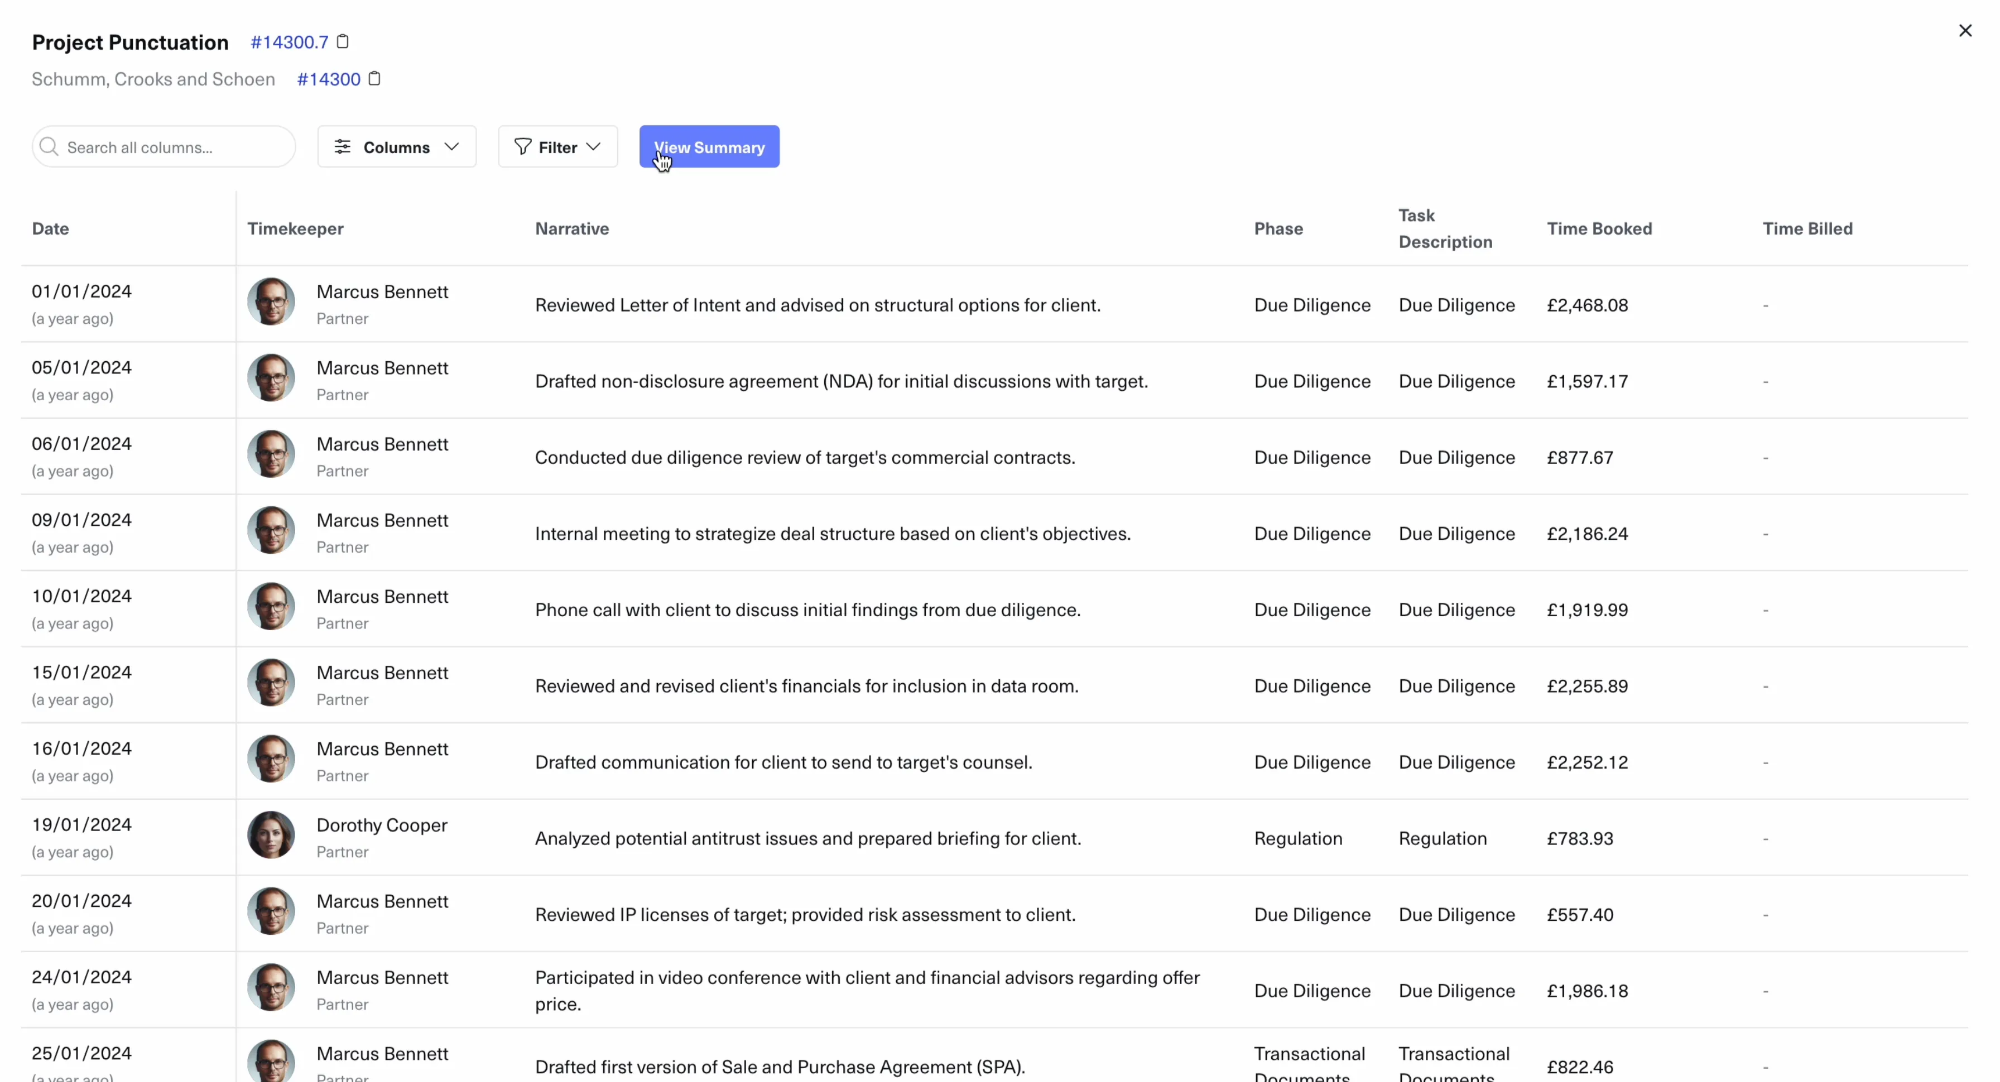Click the filter funnel icon
2000x1082 pixels.
click(x=523, y=146)
